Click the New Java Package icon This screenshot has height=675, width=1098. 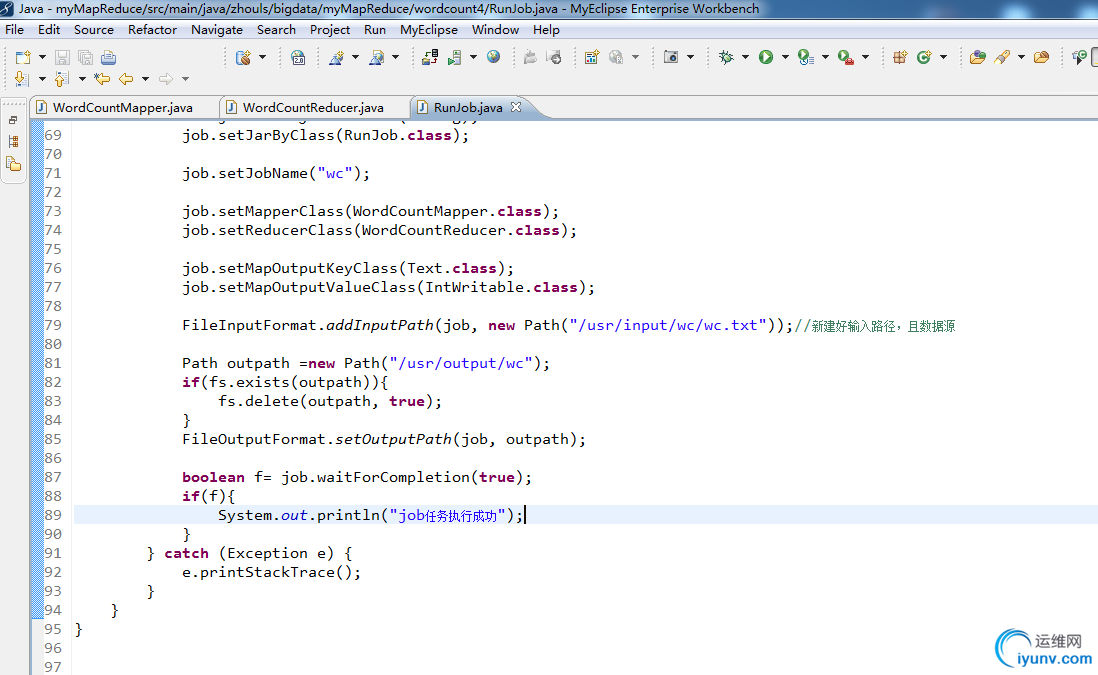[901, 57]
